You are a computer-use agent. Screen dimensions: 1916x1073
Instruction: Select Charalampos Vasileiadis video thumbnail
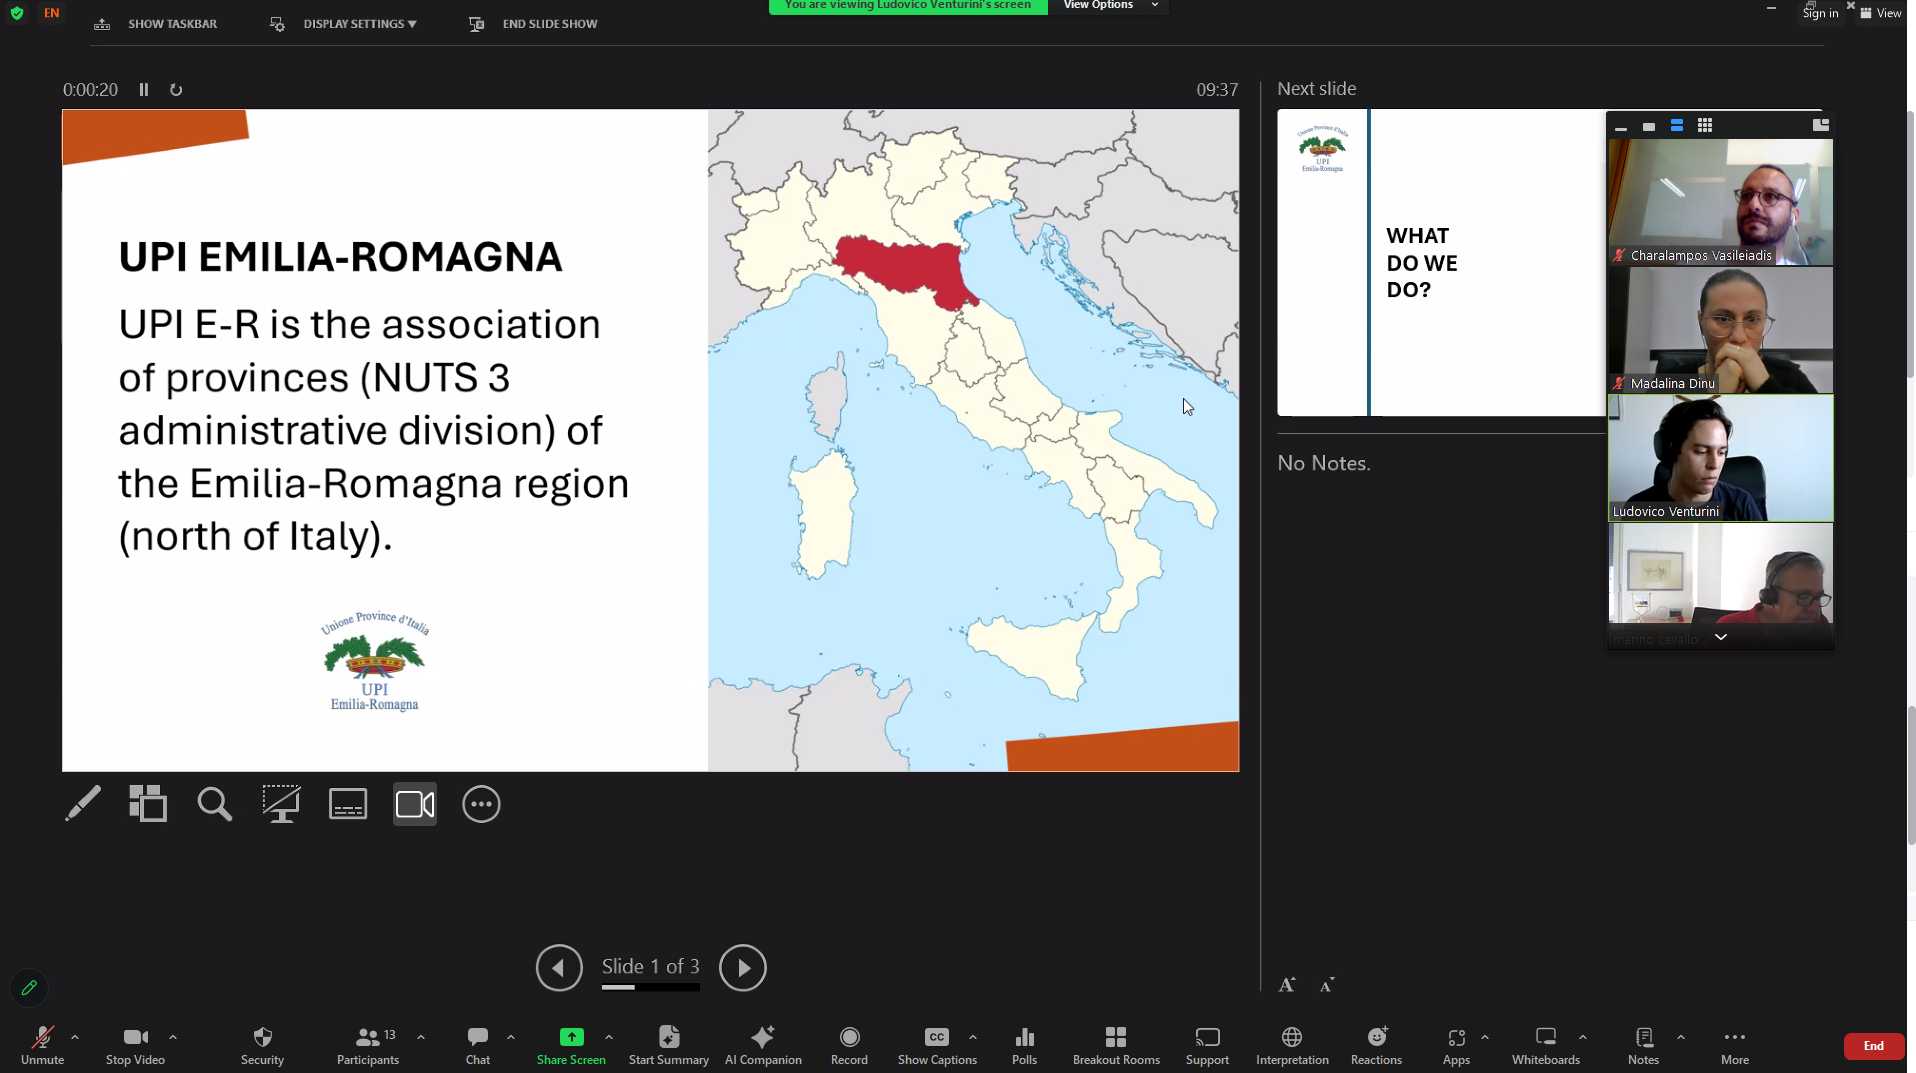coord(1720,202)
